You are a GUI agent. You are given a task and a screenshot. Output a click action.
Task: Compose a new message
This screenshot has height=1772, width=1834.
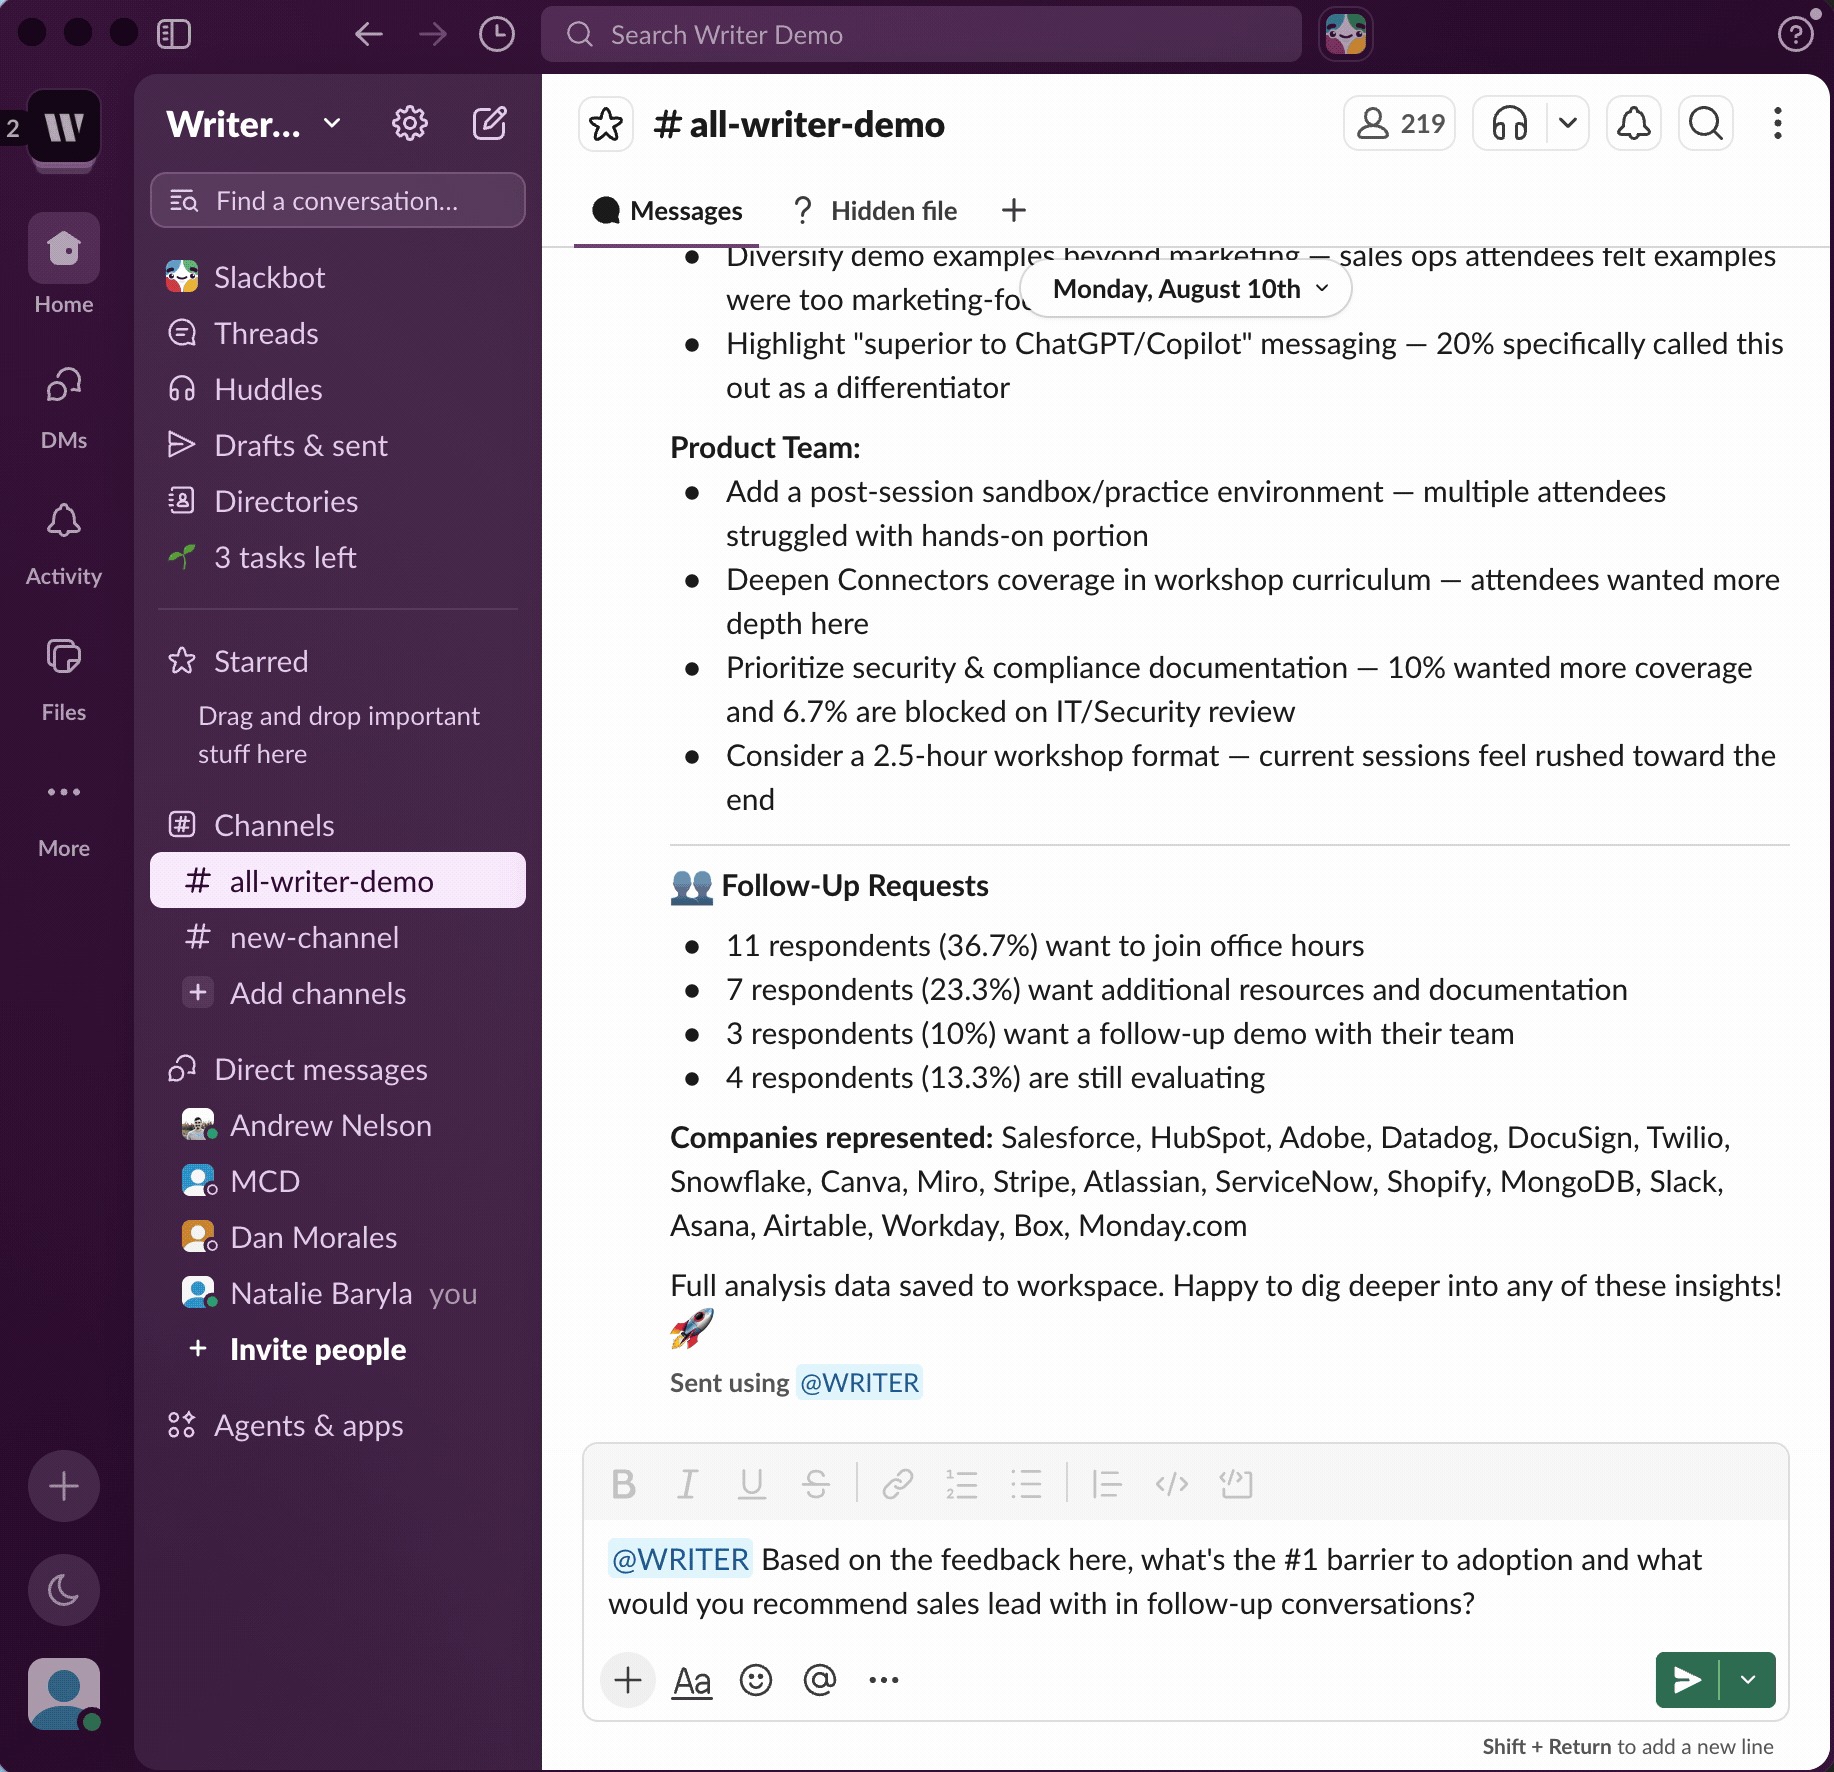point(490,124)
